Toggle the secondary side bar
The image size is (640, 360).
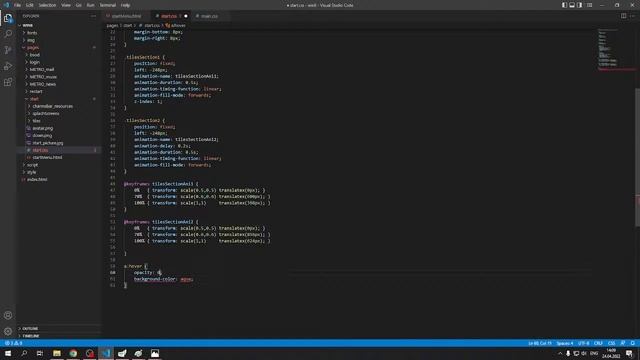(580, 5)
